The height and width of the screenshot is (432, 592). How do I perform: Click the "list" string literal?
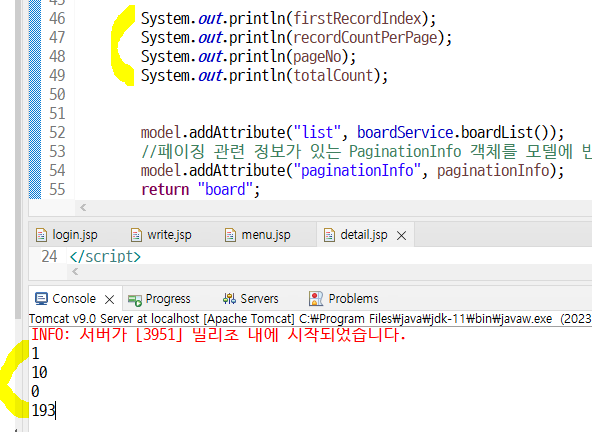(x=317, y=133)
